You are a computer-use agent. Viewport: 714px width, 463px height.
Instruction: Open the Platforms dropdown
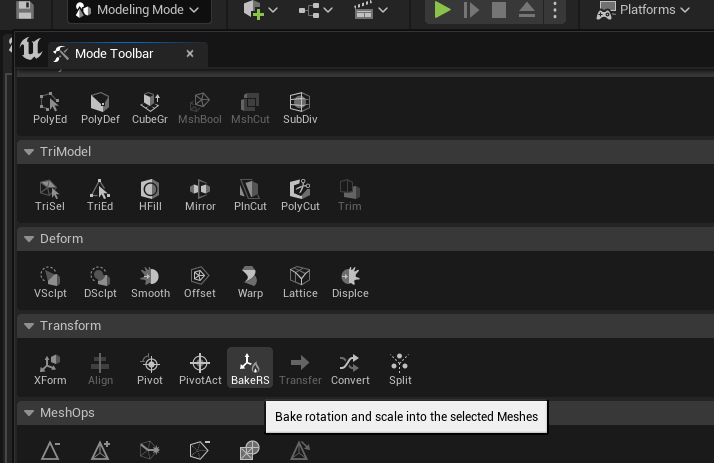pyautogui.click(x=643, y=10)
